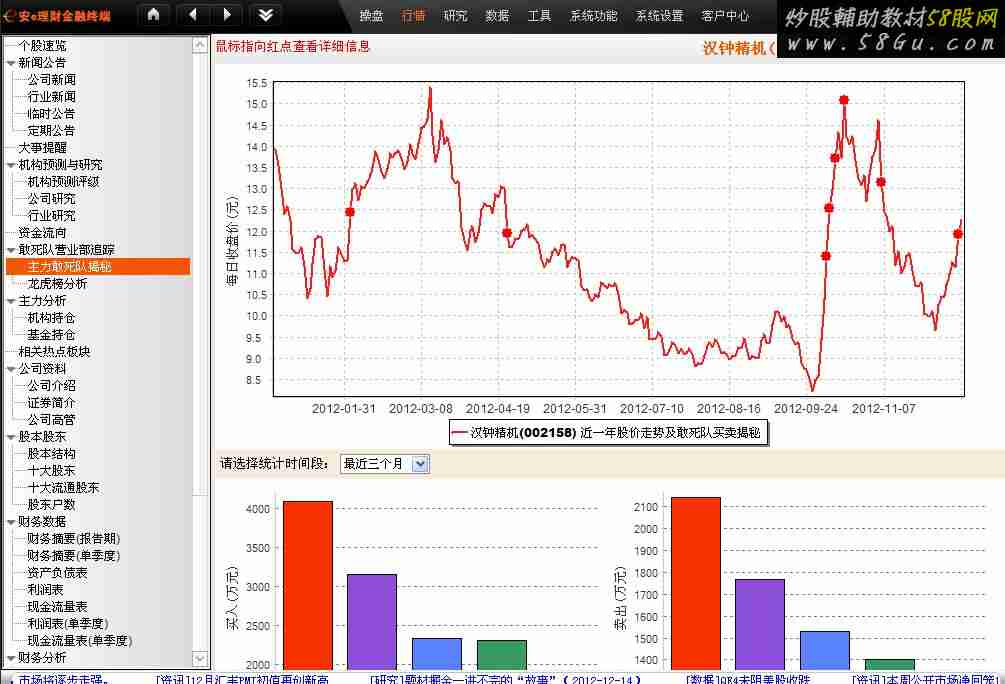Open the 行情 menu
The height and width of the screenshot is (684, 1005).
pos(413,16)
